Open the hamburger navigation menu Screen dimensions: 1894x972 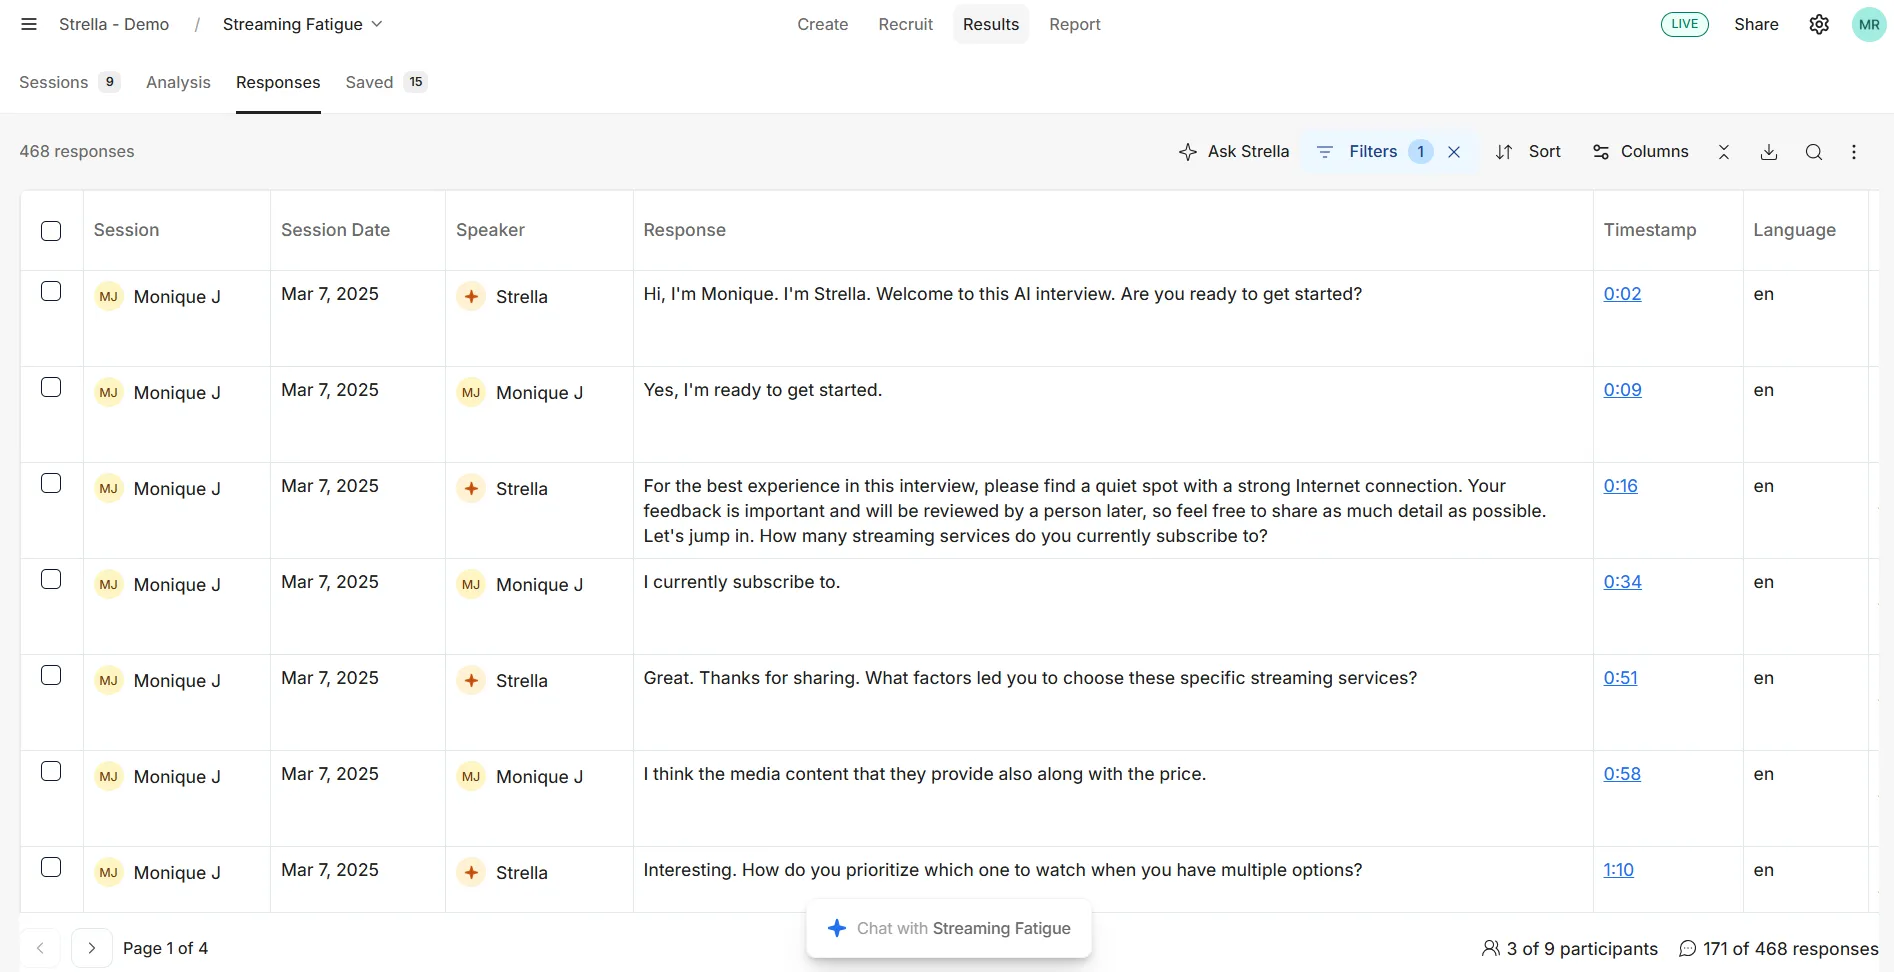(29, 24)
